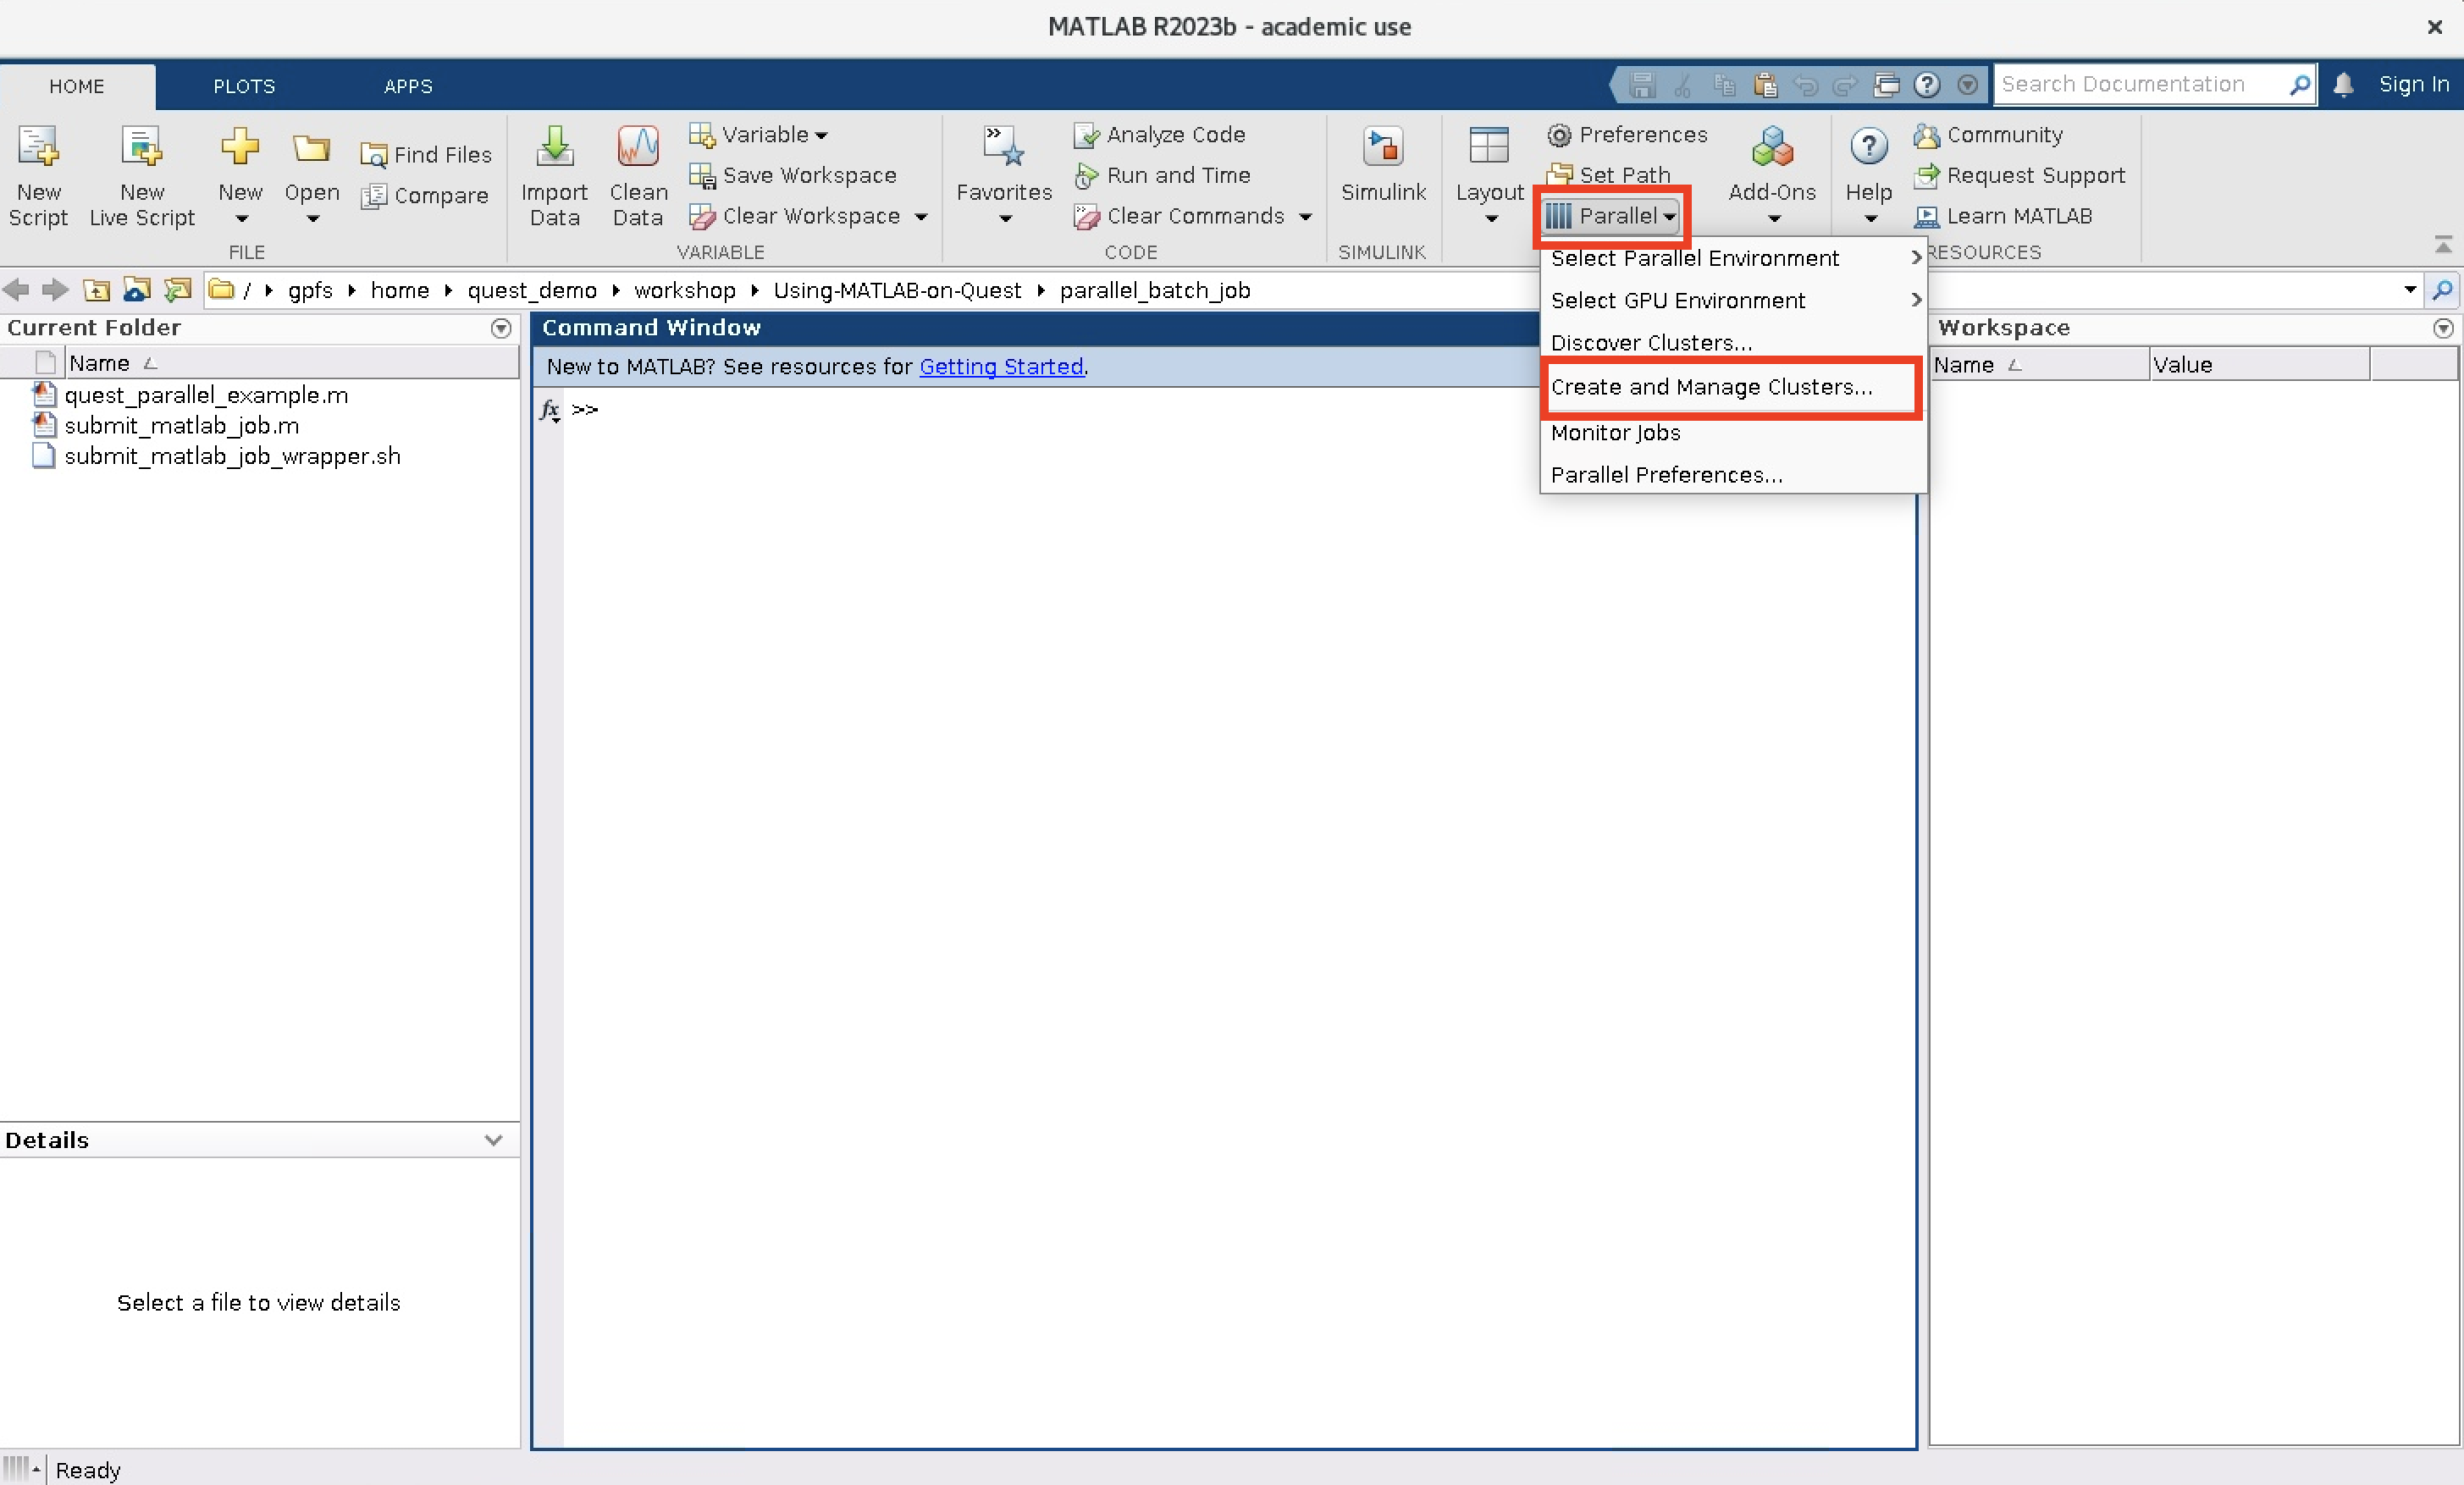2464x1485 pixels.
Task: Expand the Parallel menu
Action: point(1610,216)
